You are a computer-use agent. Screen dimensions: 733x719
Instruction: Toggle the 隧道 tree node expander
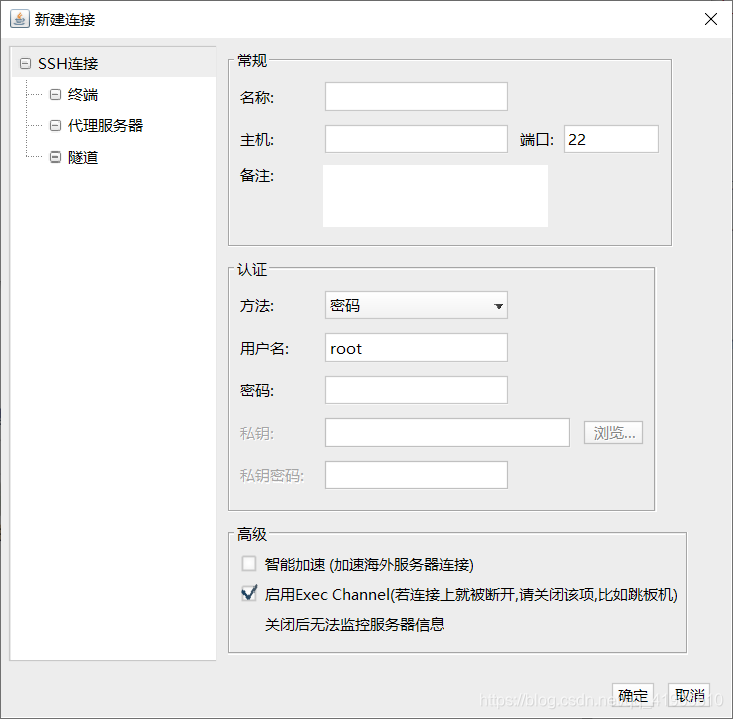(55, 157)
